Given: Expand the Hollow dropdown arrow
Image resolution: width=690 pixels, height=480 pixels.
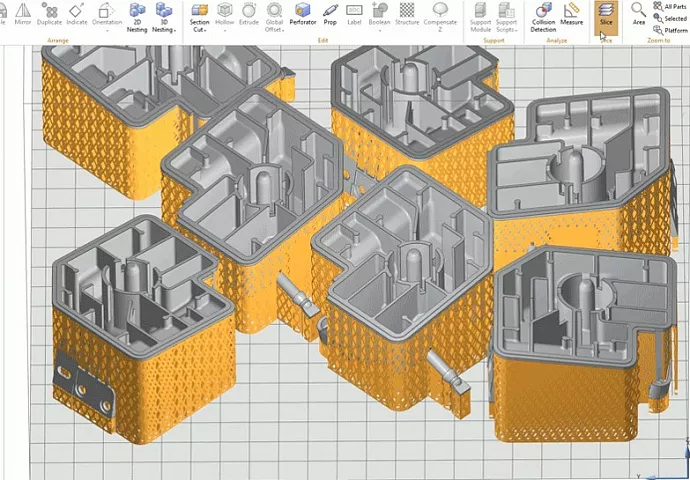Looking at the screenshot, I should coord(224,30).
